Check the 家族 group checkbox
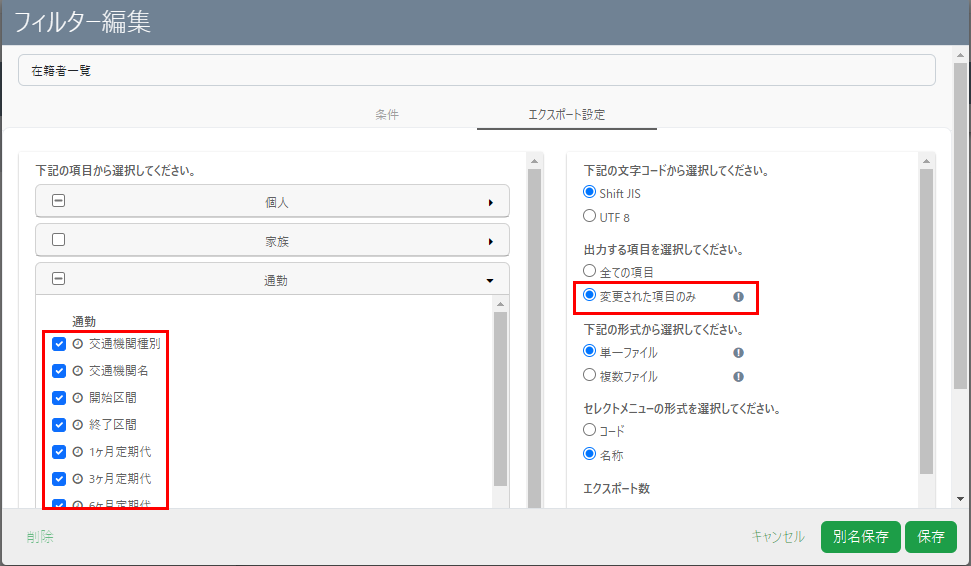Screen dimensions: 971x566 point(59,241)
